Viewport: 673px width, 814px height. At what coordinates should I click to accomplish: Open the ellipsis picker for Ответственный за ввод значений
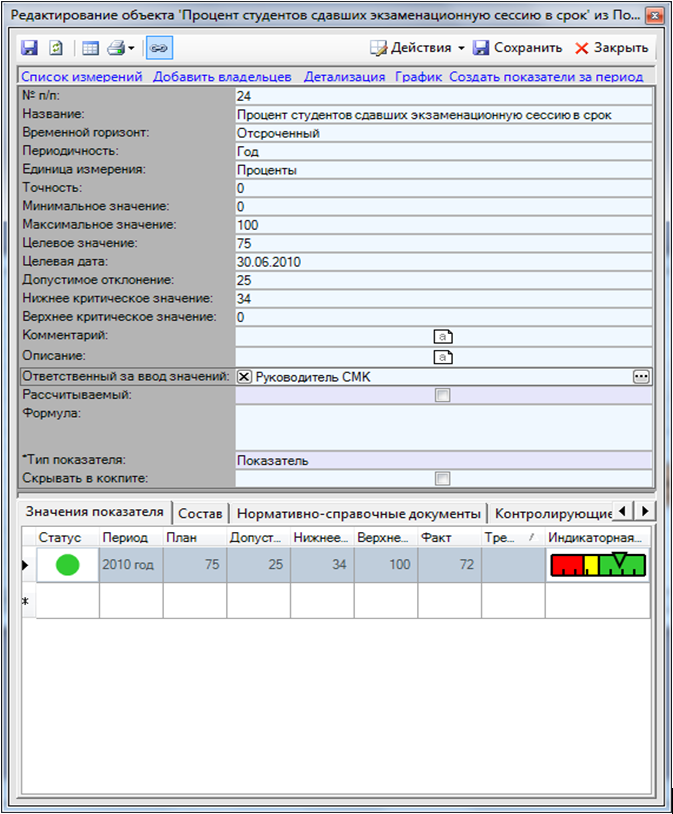point(641,376)
